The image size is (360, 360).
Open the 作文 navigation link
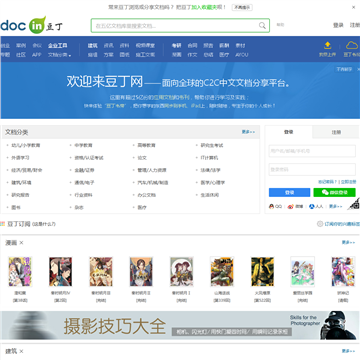[x=192, y=55]
